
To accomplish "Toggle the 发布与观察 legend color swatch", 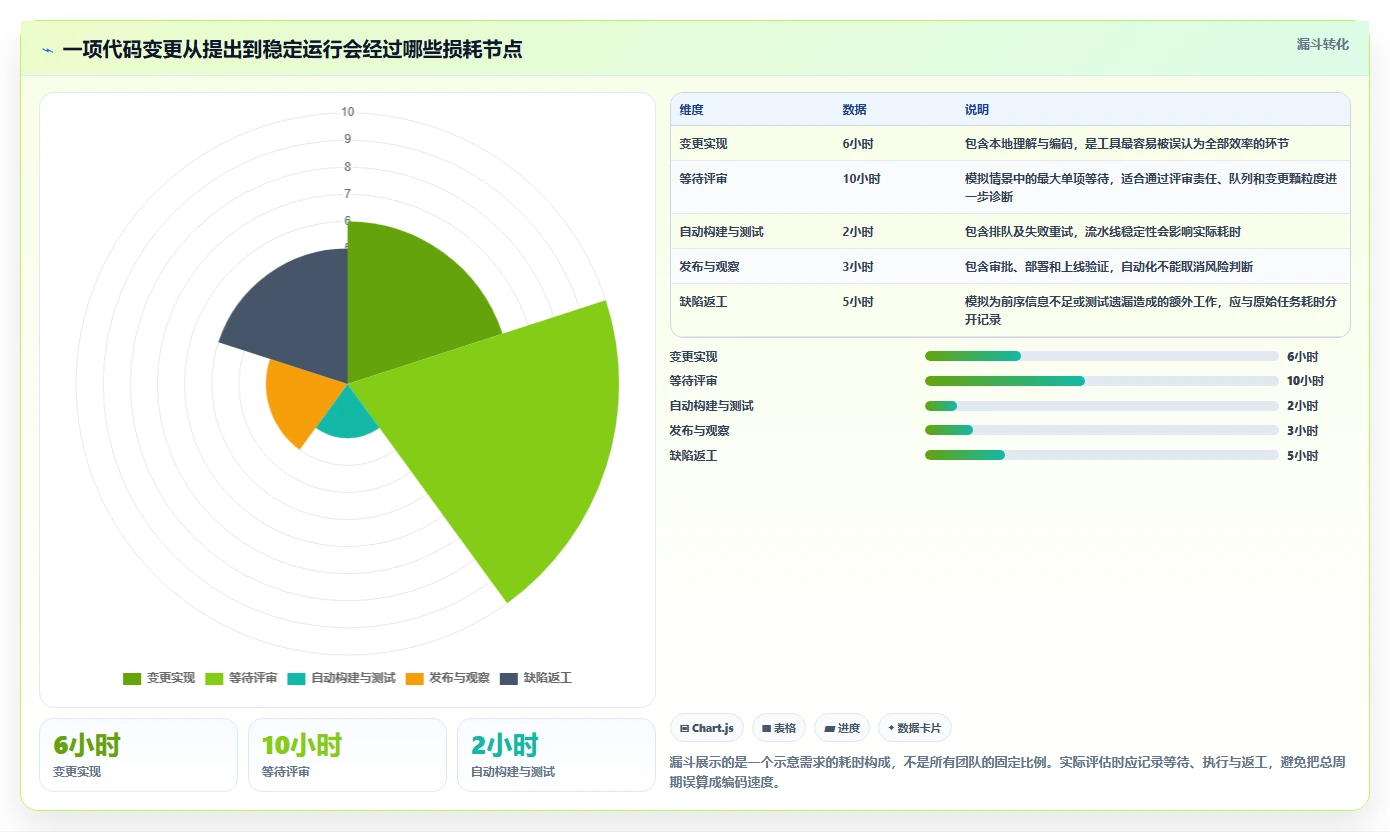I will (415, 678).
